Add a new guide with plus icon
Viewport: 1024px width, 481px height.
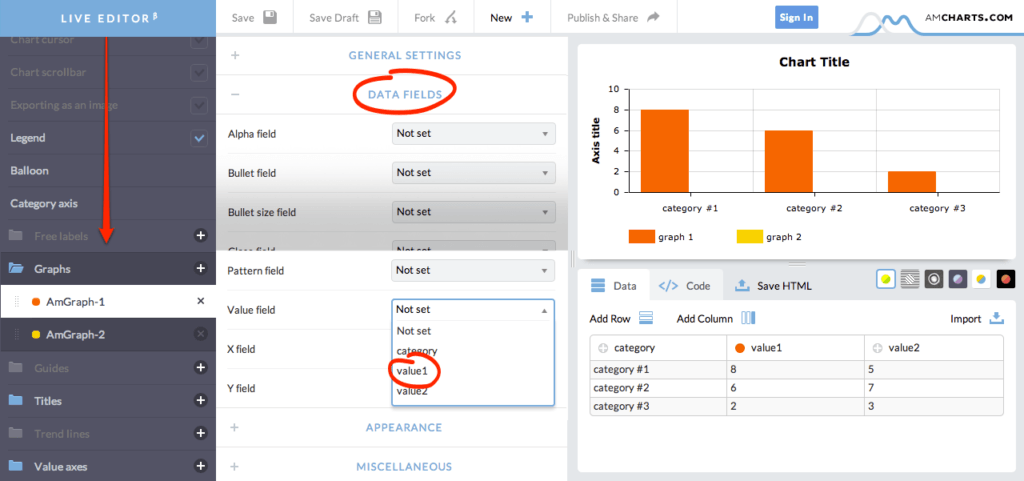(x=200, y=367)
